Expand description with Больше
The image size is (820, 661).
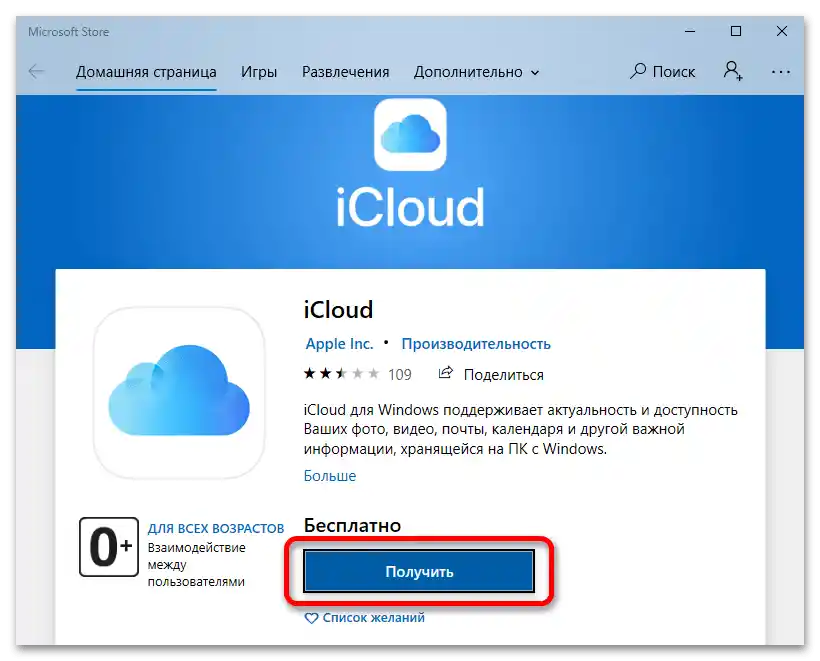pos(329,475)
